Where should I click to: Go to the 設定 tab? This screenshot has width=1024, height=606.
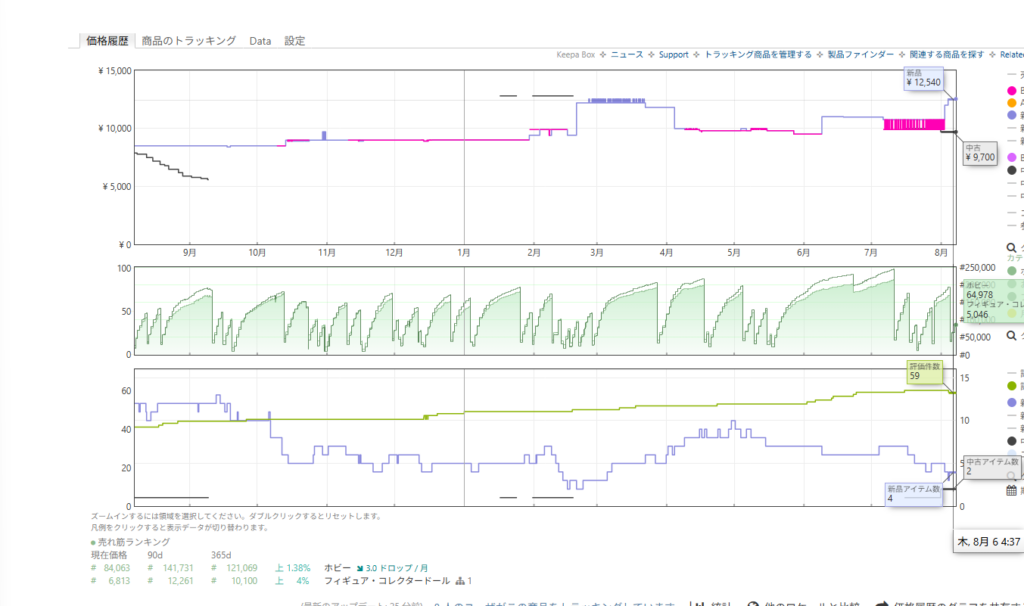(295, 40)
